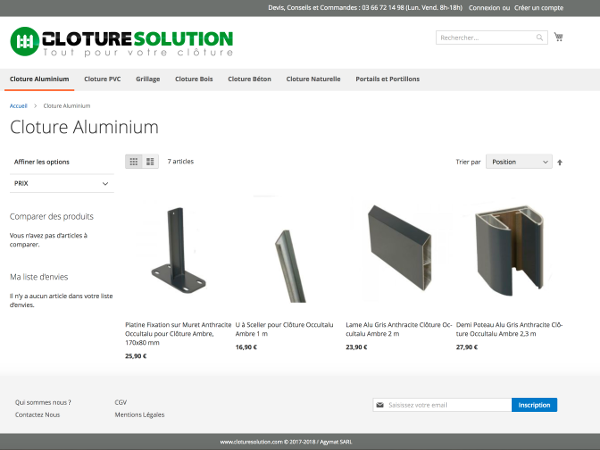Open the shopping cart icon
Screen dimensions: 600x450
click(x=558, y=37)
